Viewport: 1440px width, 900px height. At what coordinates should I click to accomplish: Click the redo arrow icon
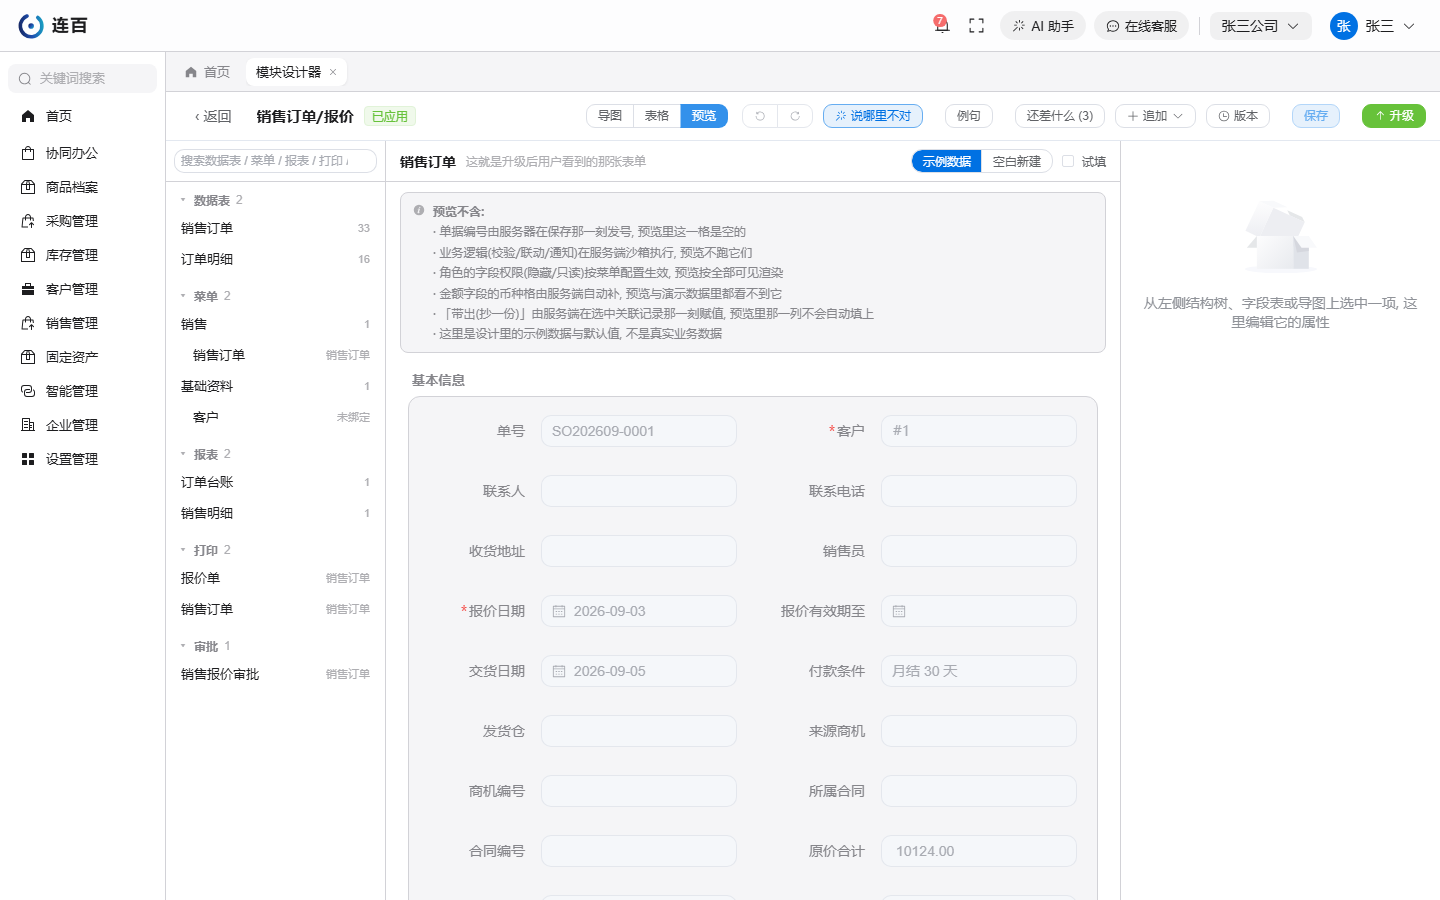[795, 116]
